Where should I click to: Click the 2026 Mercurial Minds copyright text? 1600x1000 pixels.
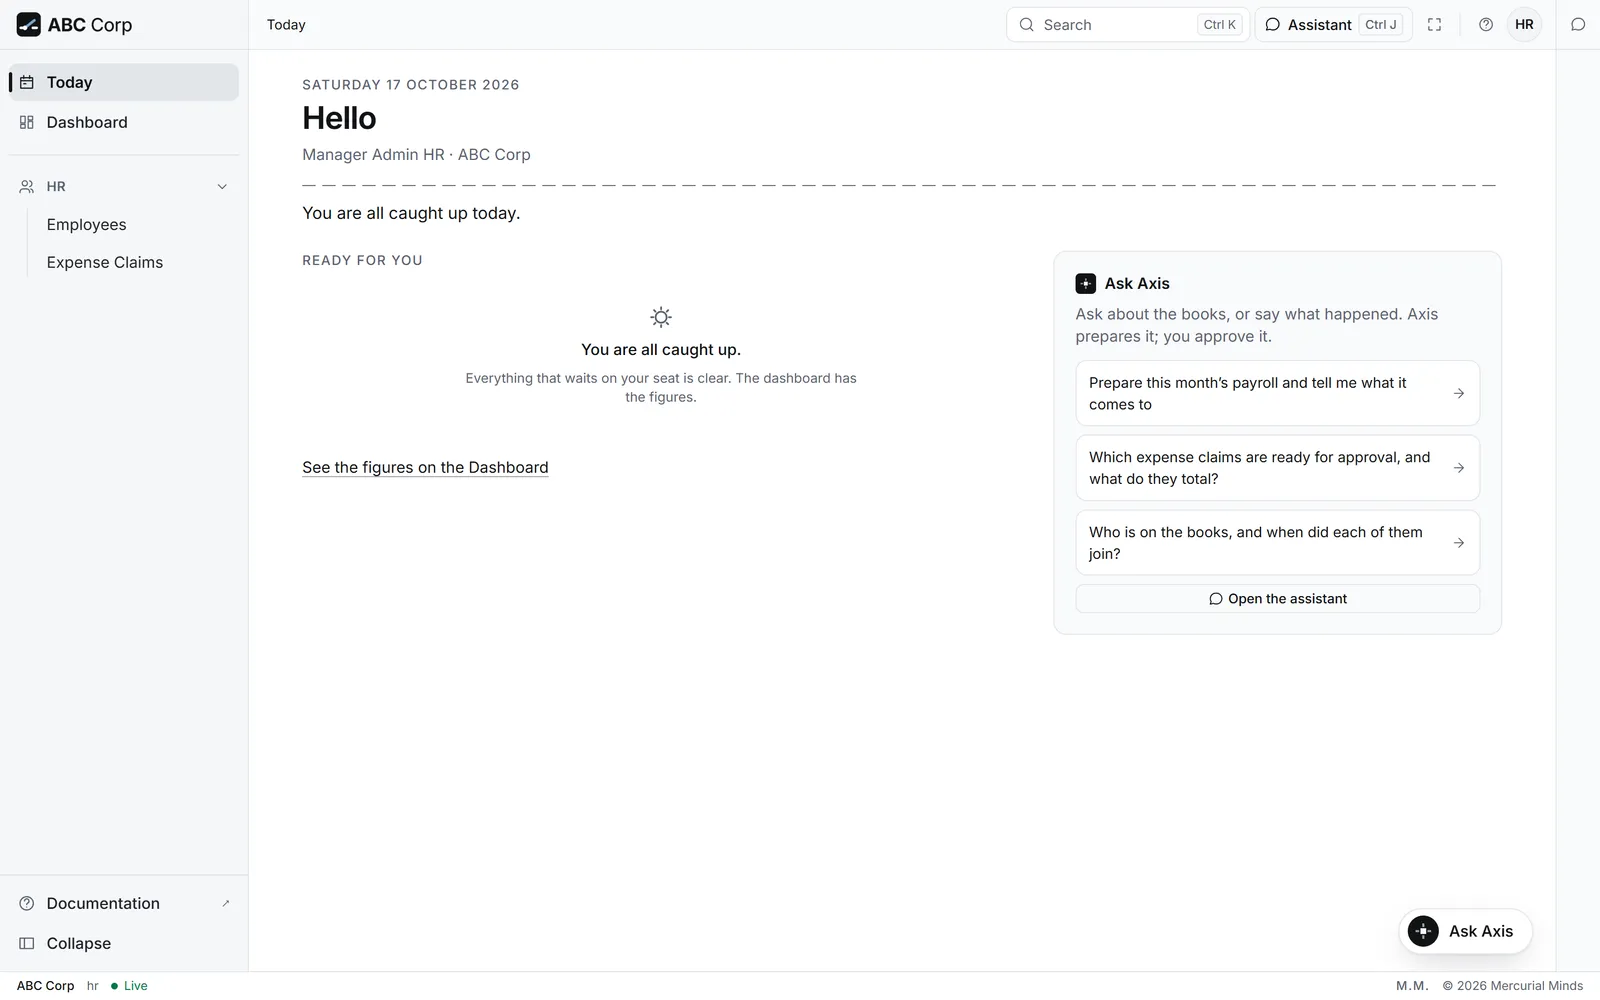[1513, 986]
